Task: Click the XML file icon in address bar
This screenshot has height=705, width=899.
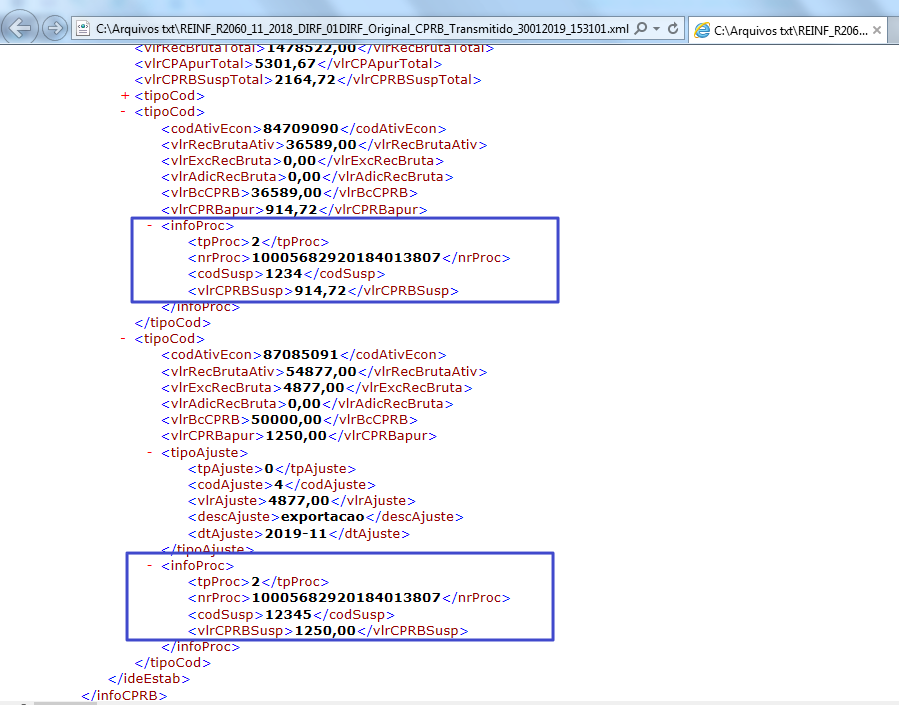Action: (x=85, y=28)
